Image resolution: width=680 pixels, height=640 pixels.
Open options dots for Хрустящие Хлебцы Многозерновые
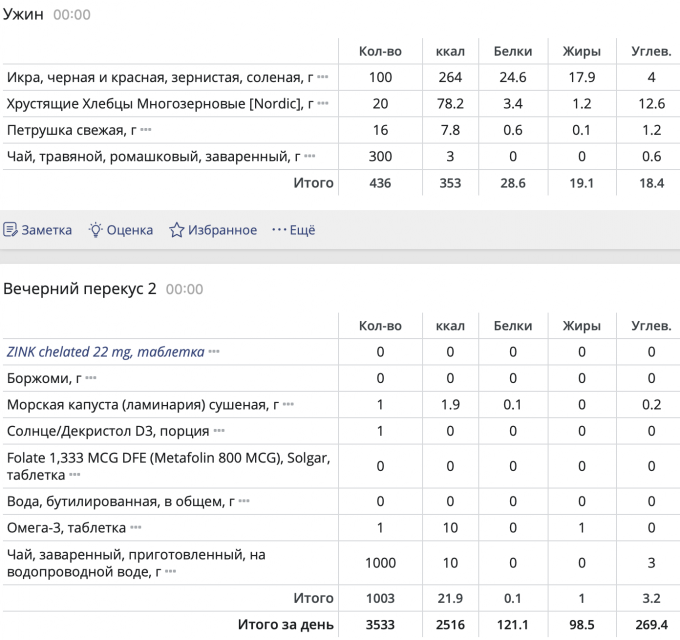pos(322,104)
